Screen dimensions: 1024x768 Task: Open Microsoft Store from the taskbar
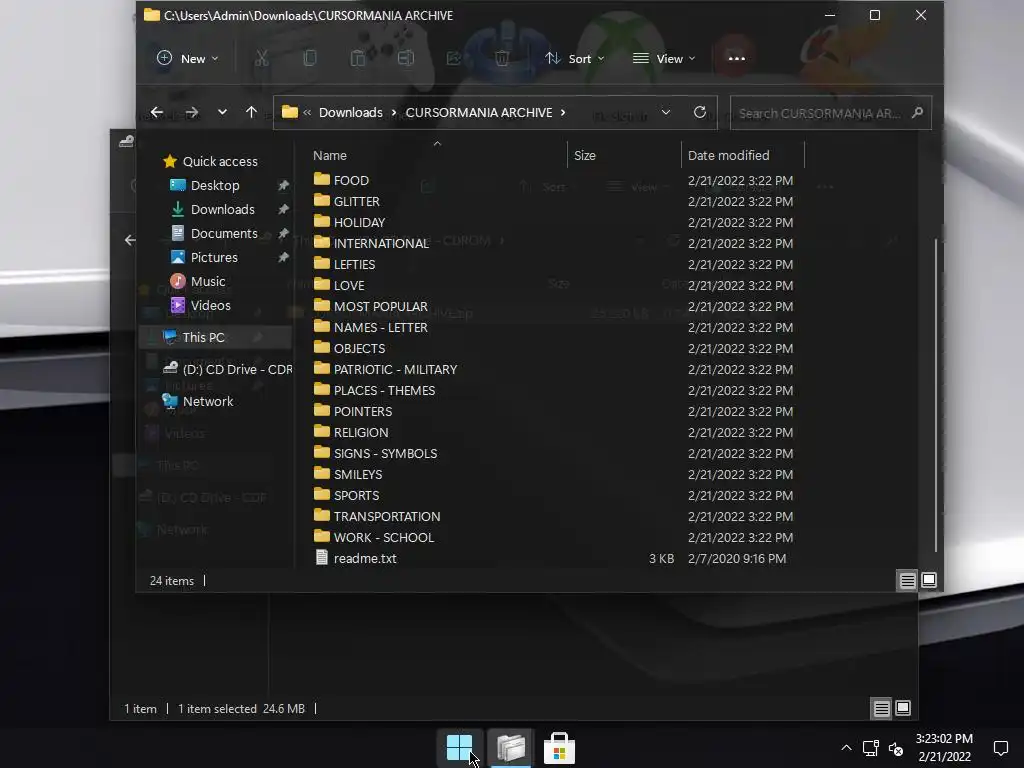(559, 748)
